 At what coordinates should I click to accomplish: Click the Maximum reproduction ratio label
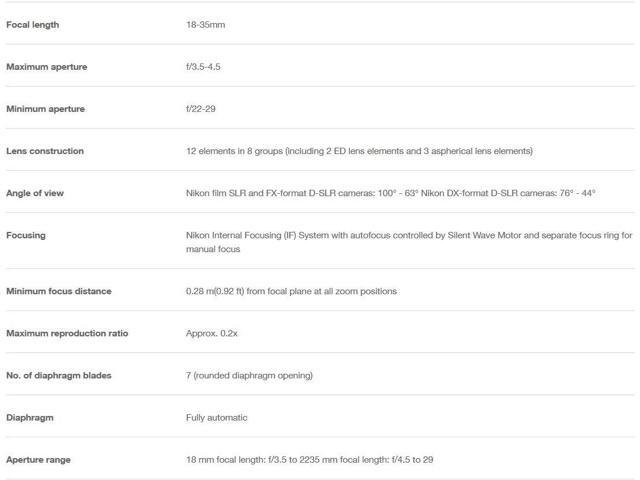point(67,333)
